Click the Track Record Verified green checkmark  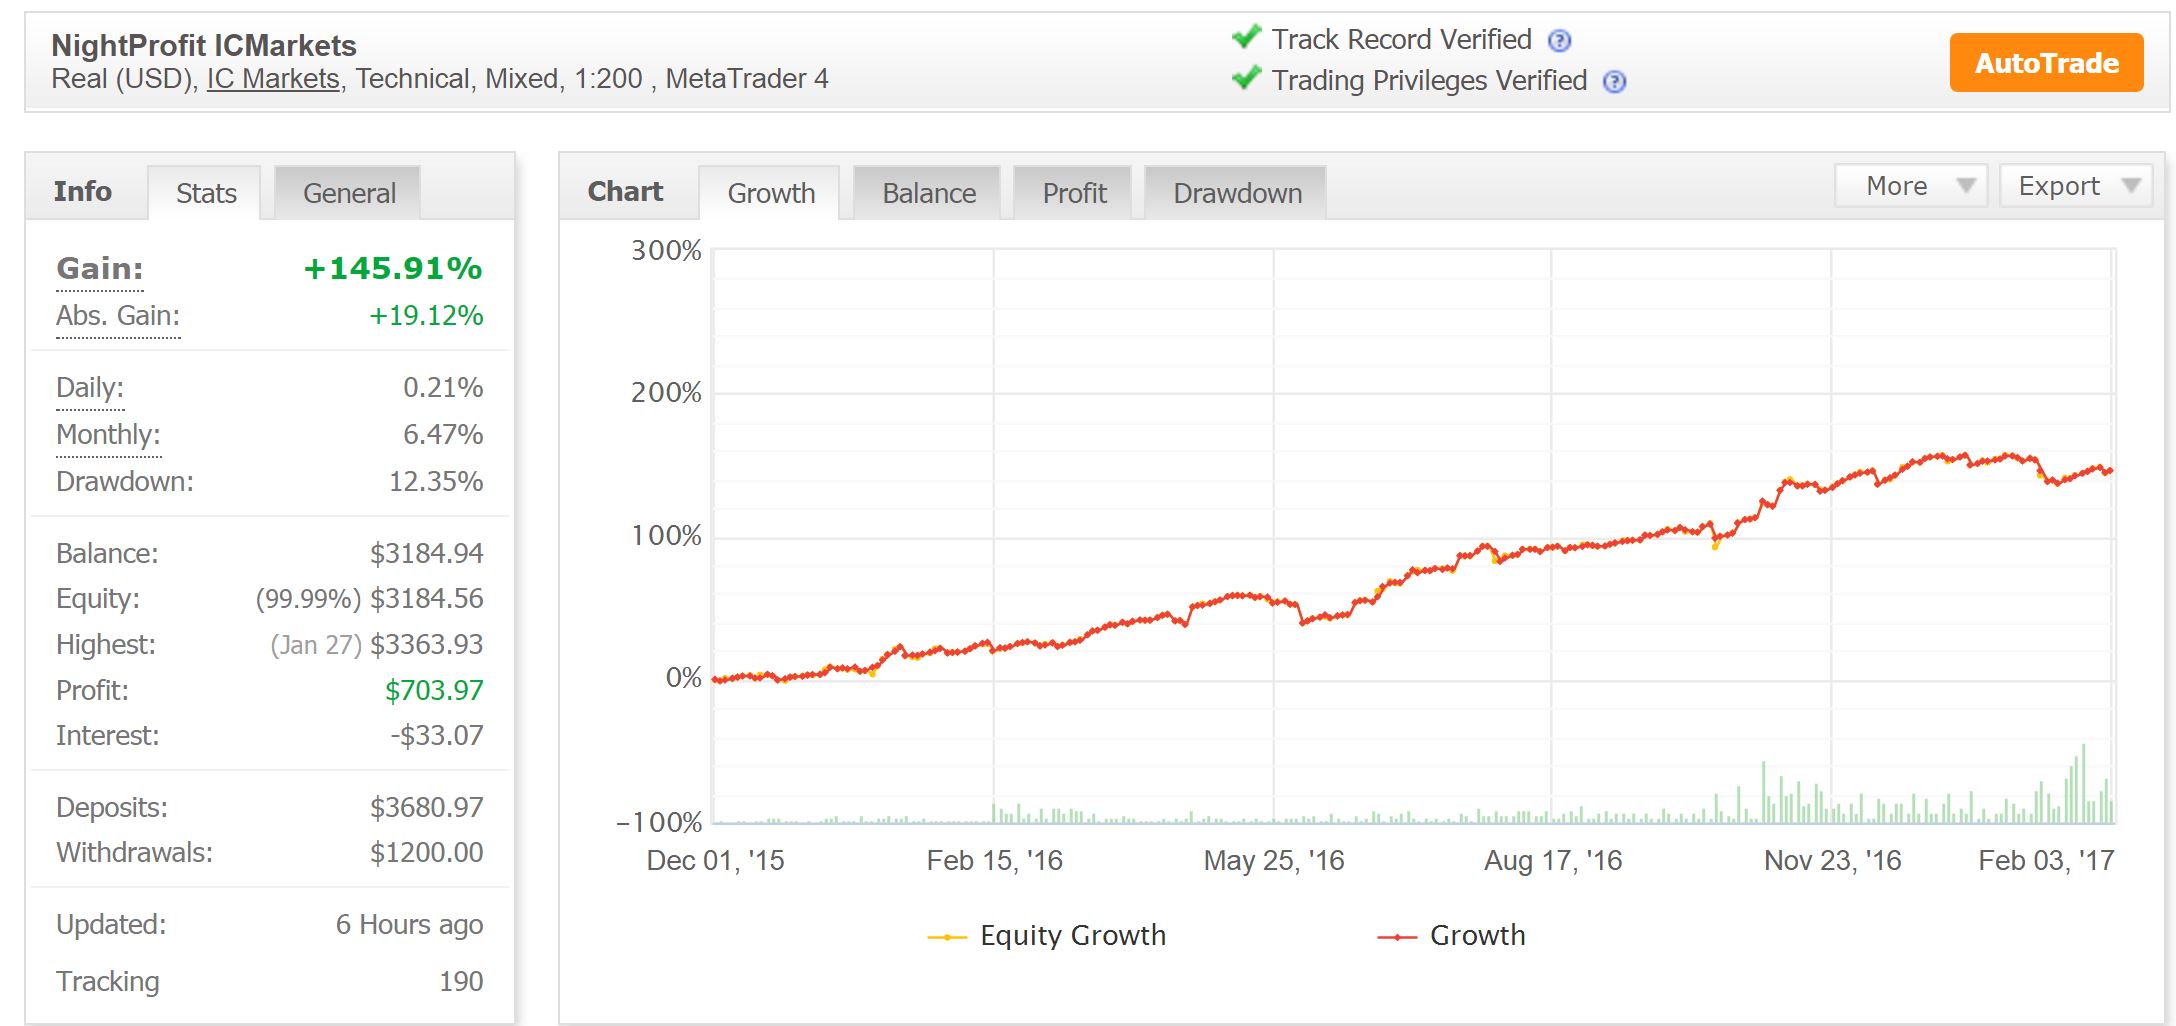(x=1246, y=37)
